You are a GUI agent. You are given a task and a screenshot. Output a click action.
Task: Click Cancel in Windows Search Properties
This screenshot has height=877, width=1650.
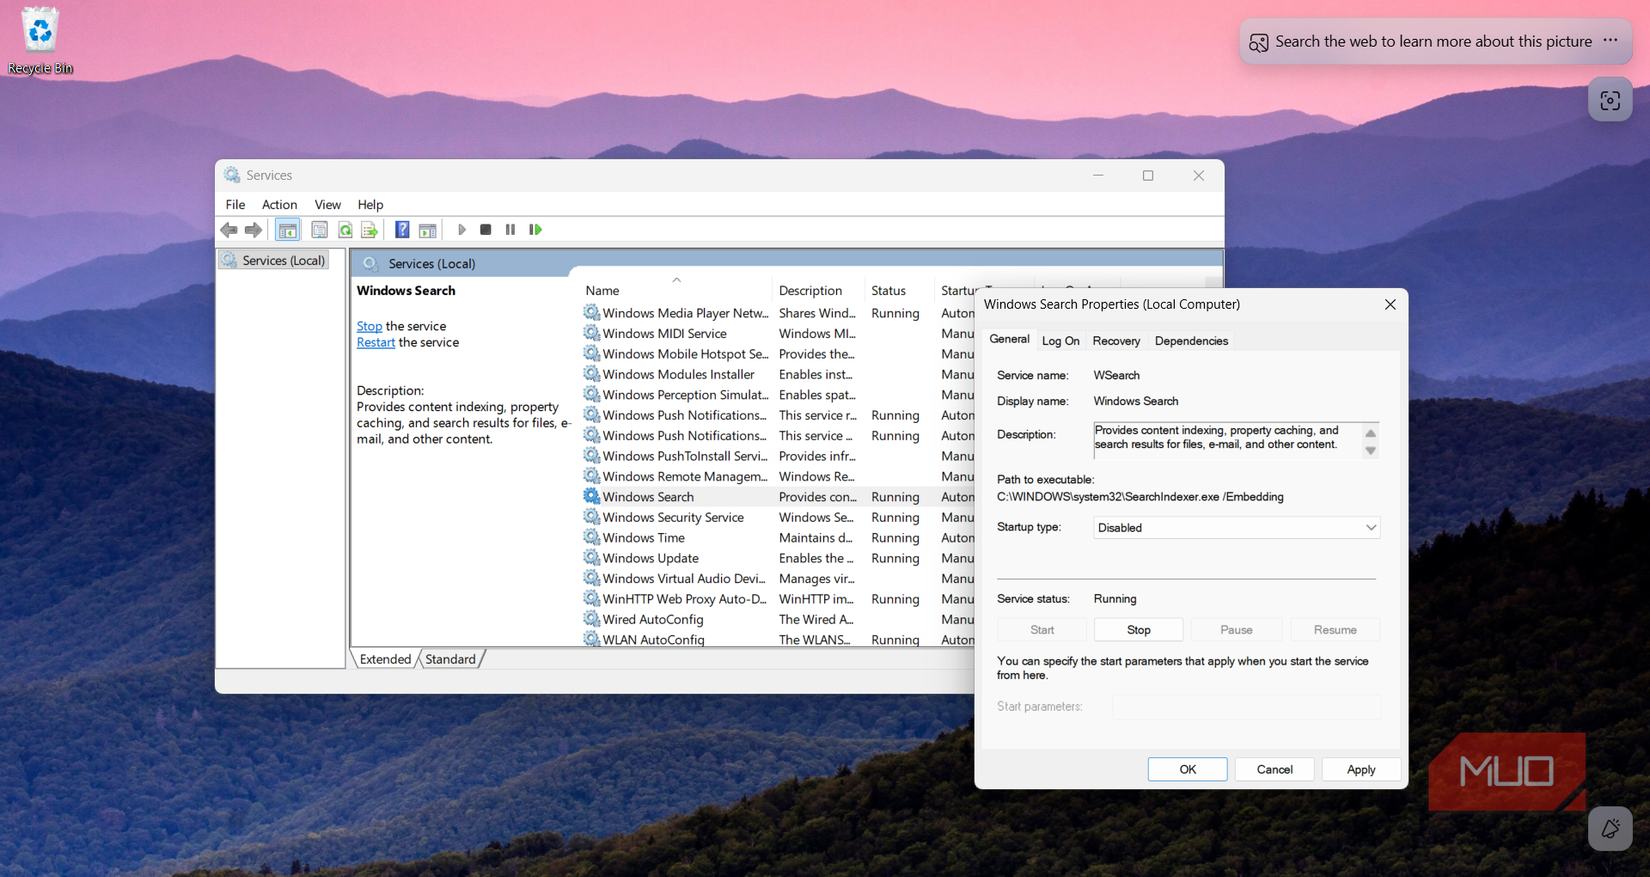coord(1274,769)
